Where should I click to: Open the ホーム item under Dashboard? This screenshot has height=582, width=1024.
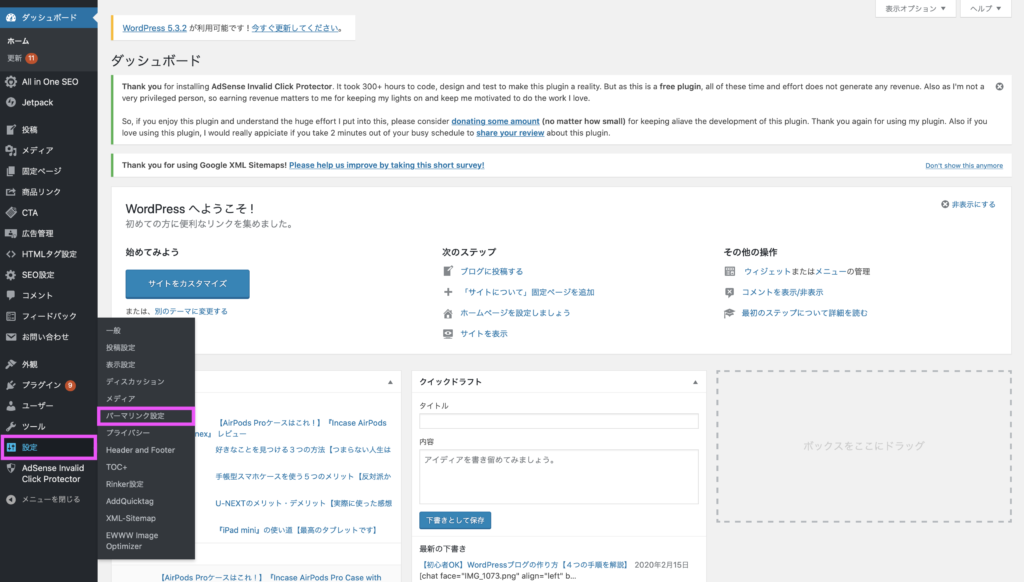tap(18, 41)
